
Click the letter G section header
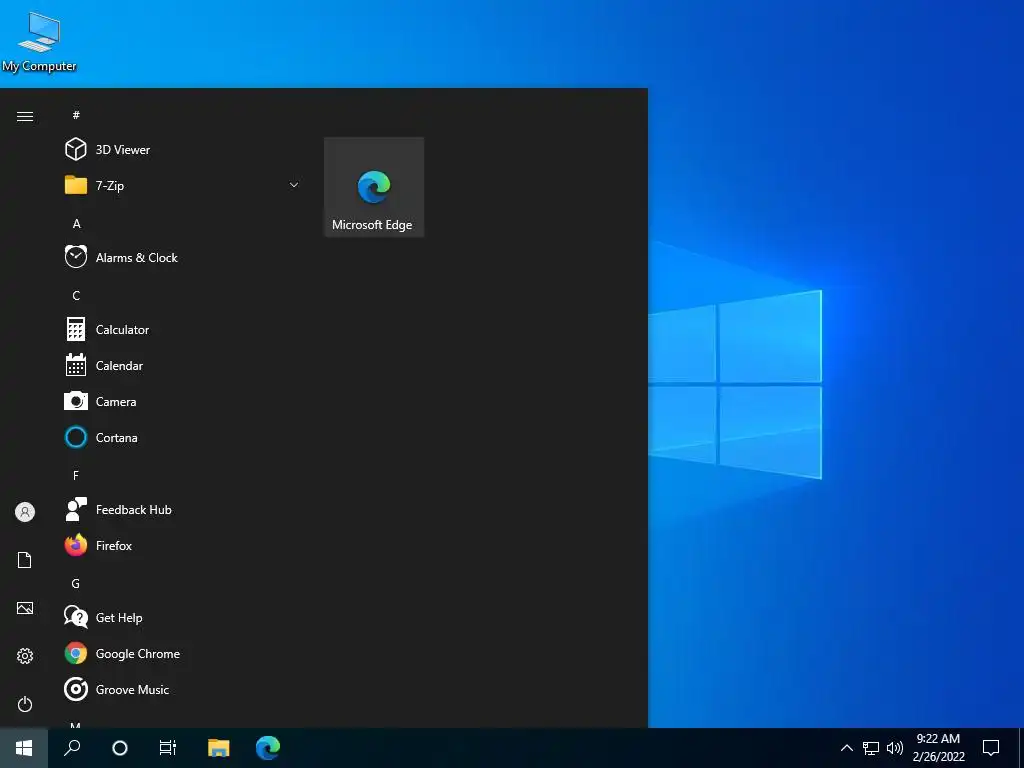[76, 583]
